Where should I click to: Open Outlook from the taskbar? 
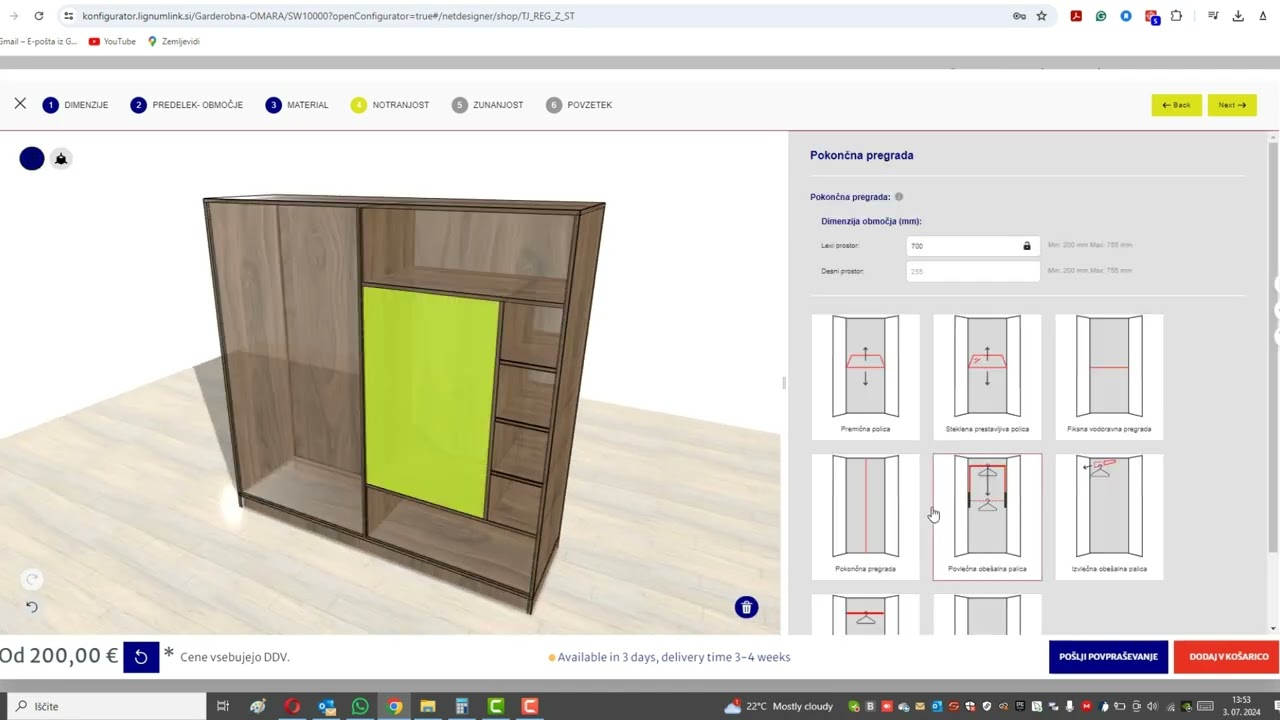[326, 706]
